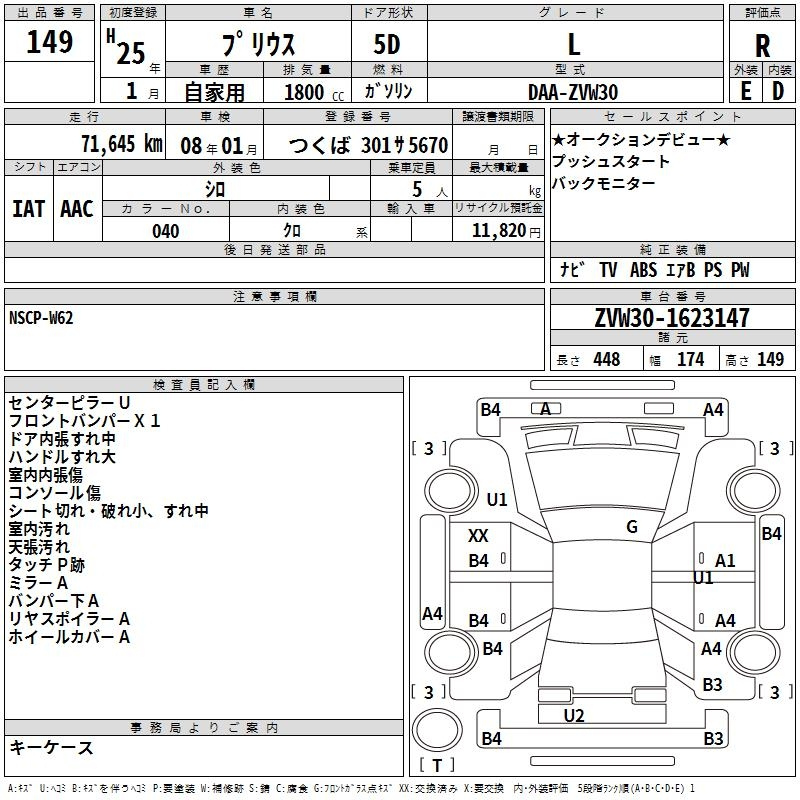The image size is (800, 800).
Task: Click inspector note 室内内張傷
Action: pyautogui.click(x=45, y=475)
